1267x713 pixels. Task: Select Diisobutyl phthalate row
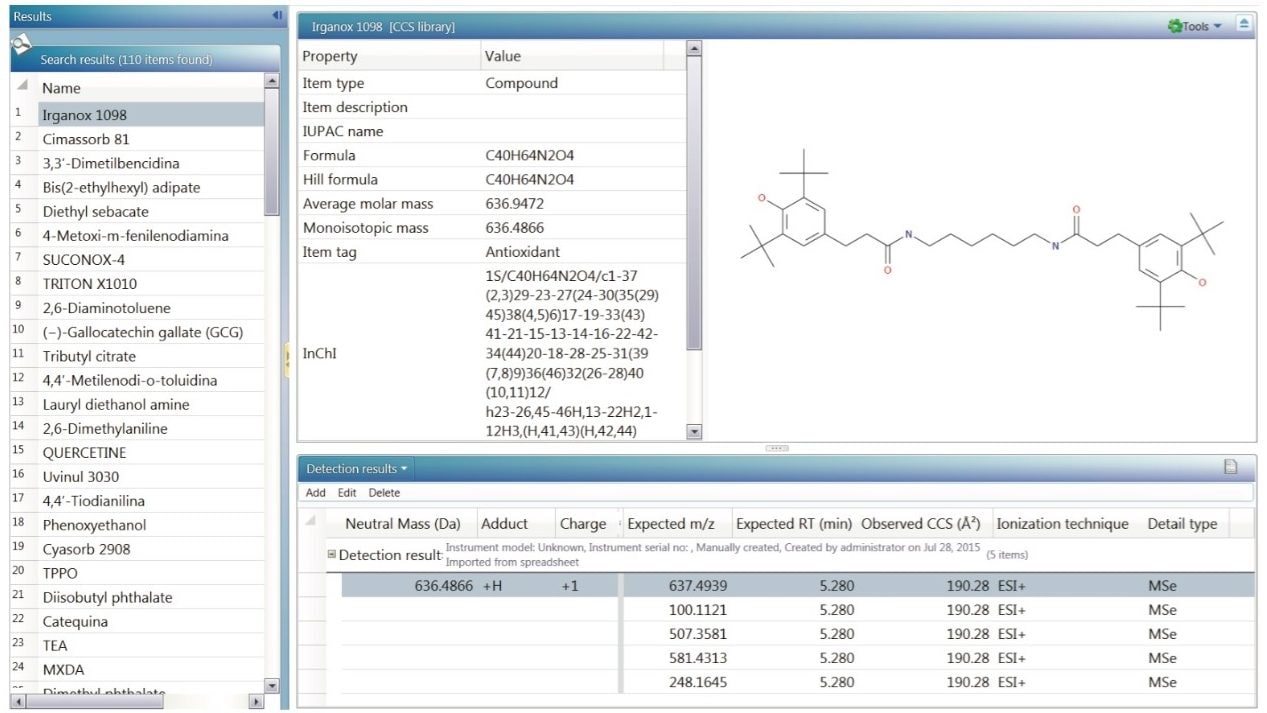tap(151, 597)
